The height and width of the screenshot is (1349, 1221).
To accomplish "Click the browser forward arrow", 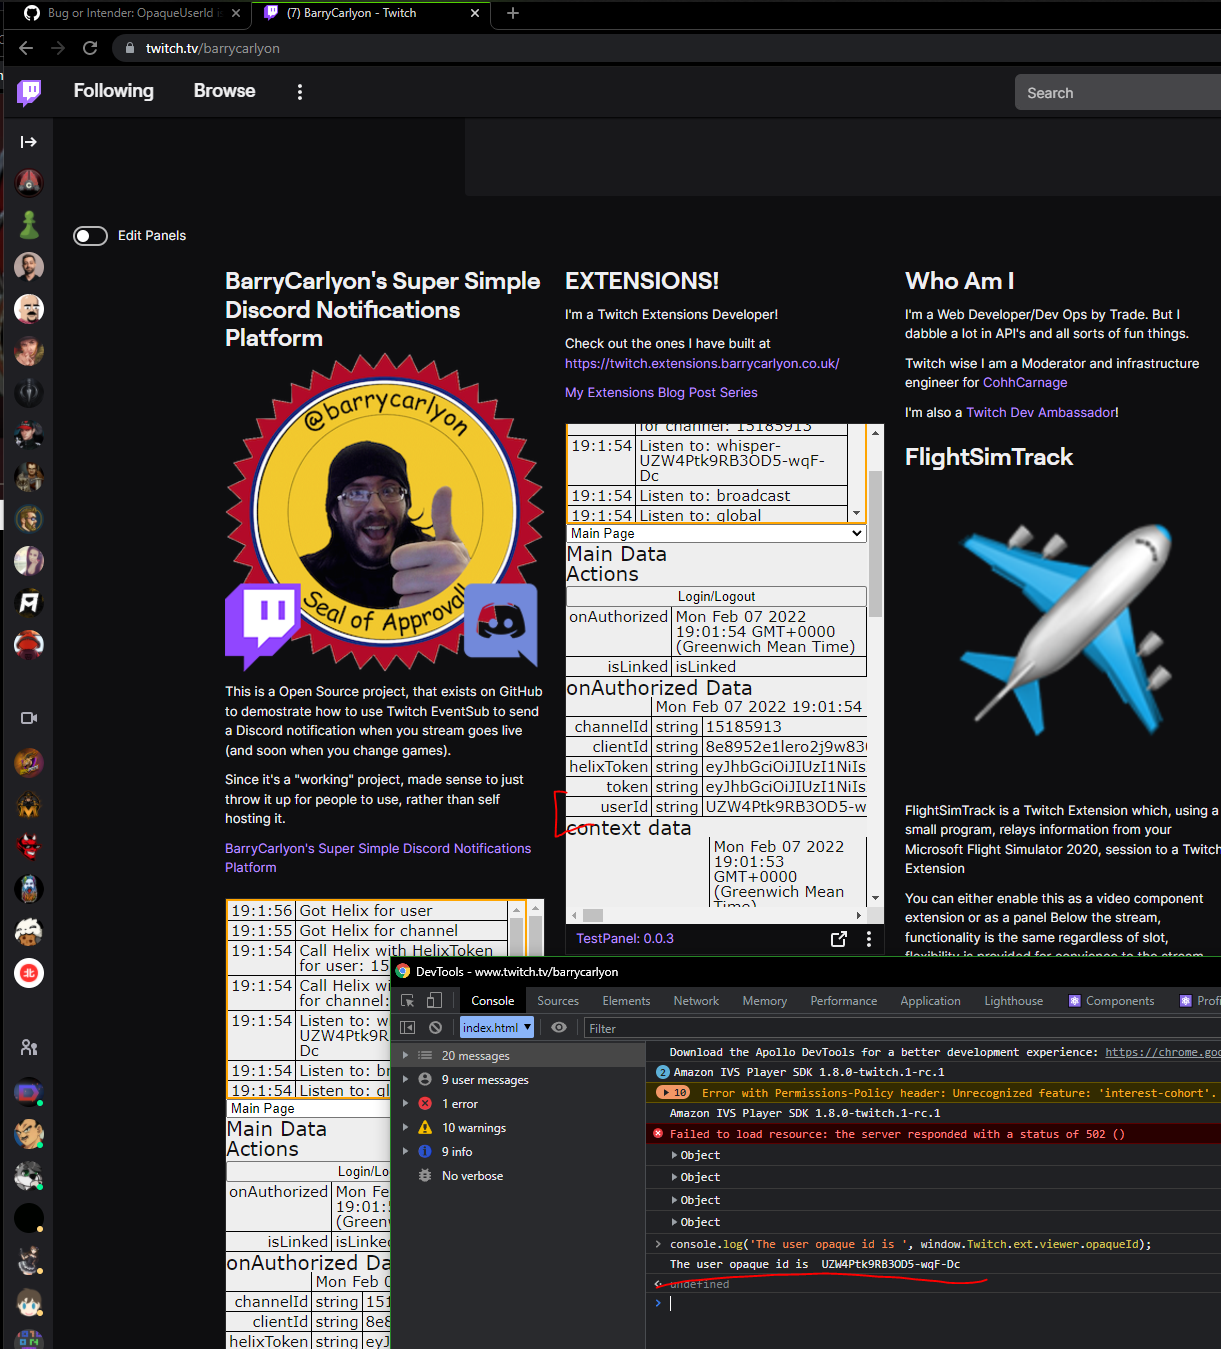I will pos(58,48).
